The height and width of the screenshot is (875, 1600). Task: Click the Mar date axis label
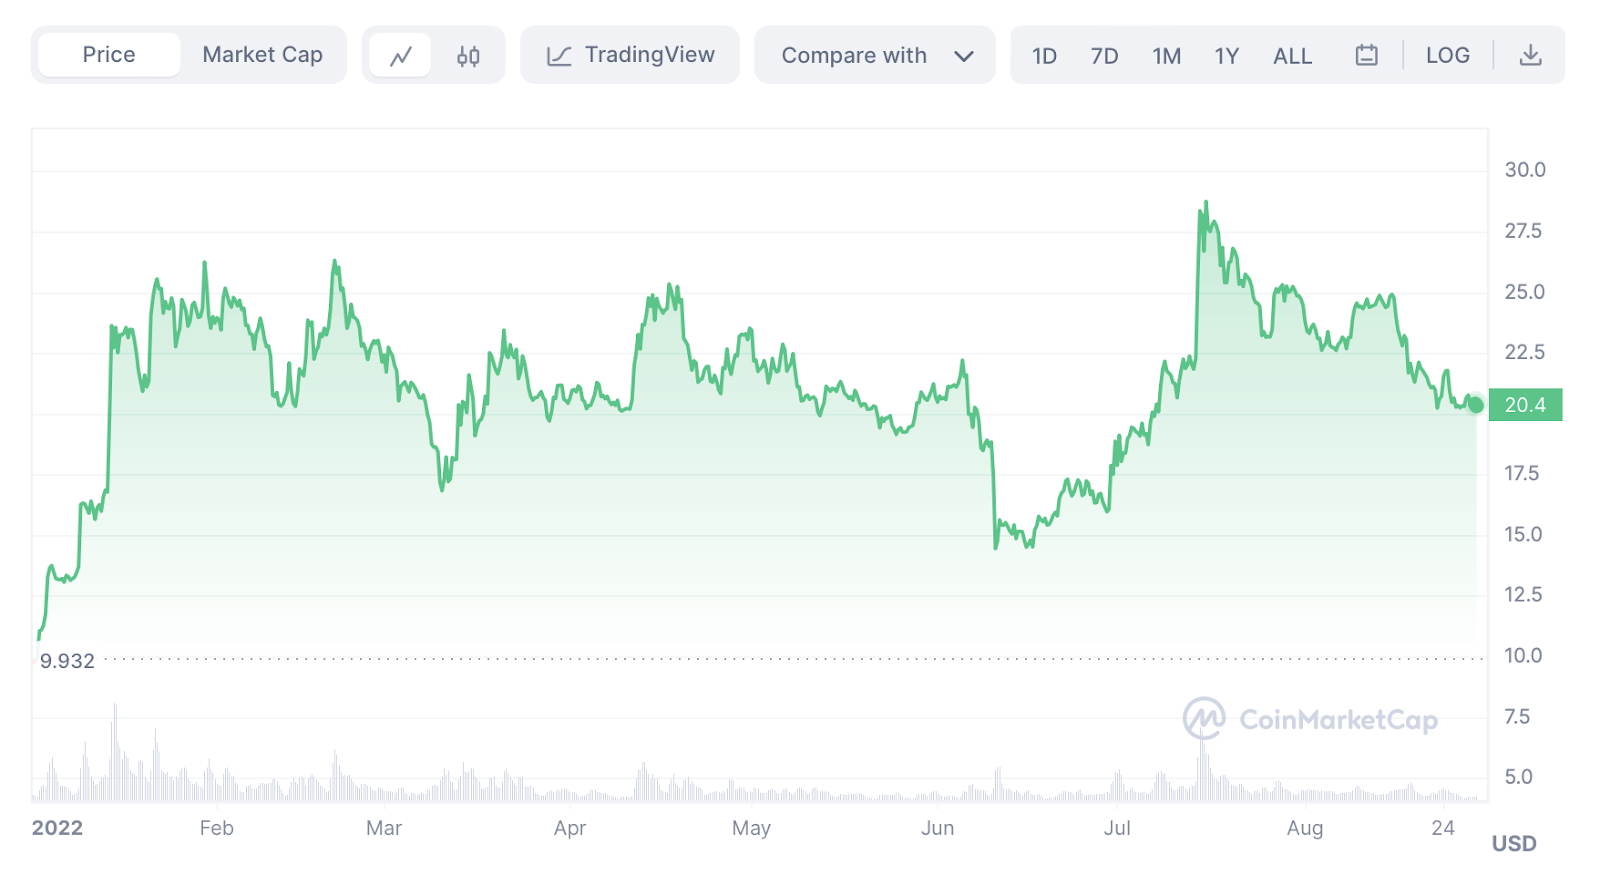384,828
